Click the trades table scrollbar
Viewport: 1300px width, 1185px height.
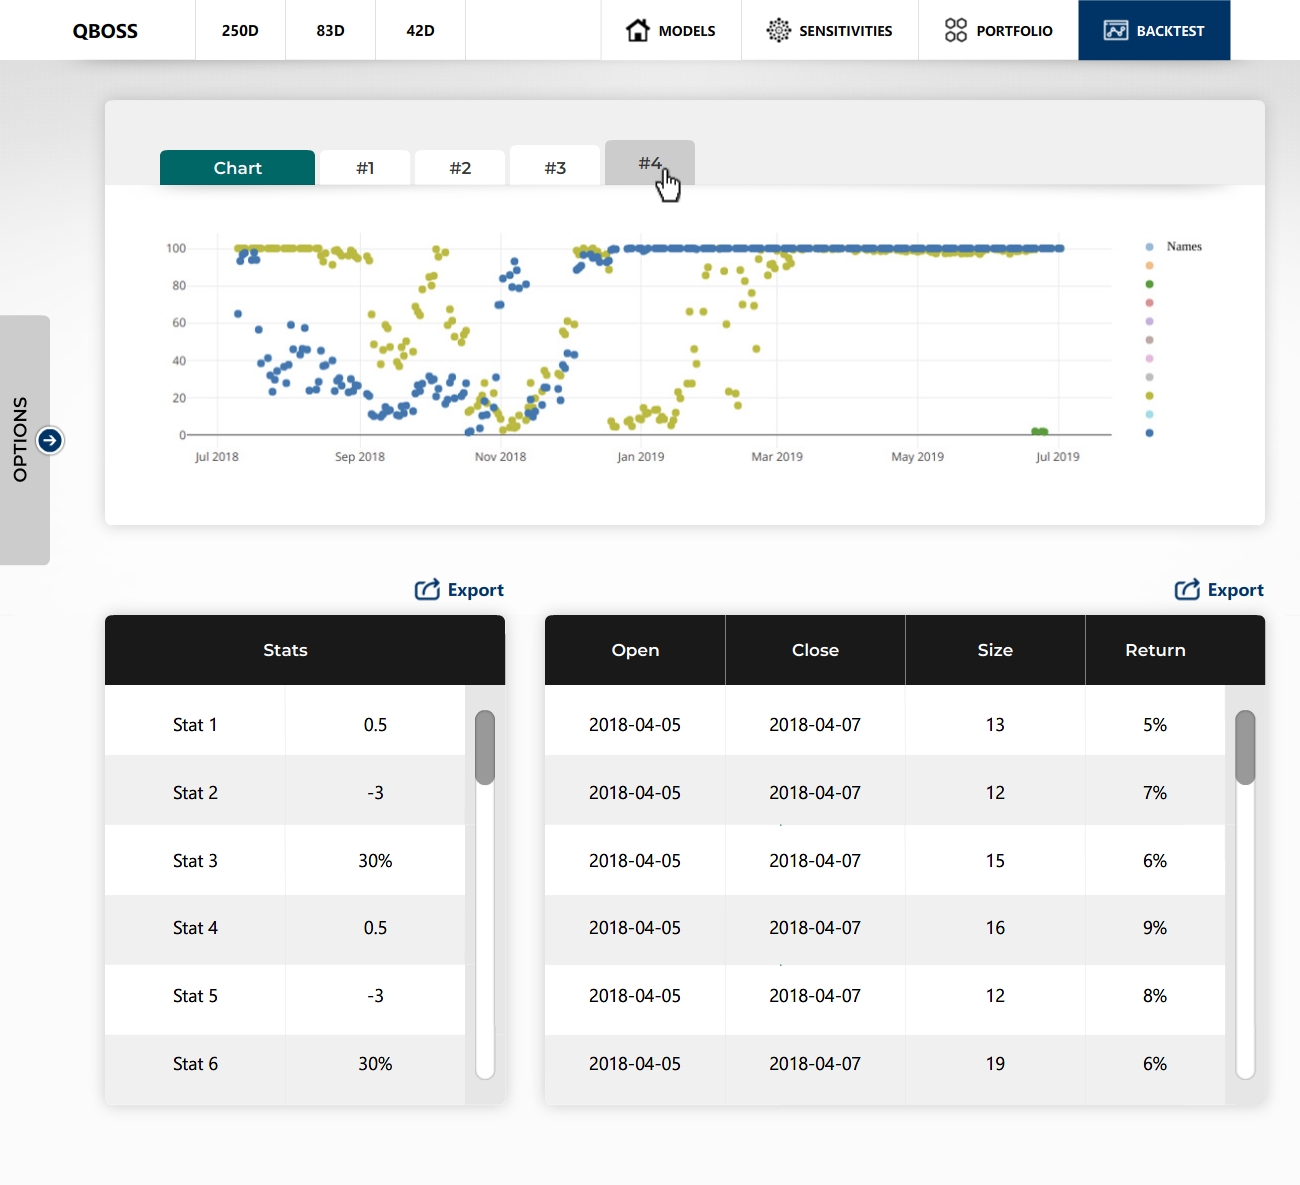point(1245,747)
